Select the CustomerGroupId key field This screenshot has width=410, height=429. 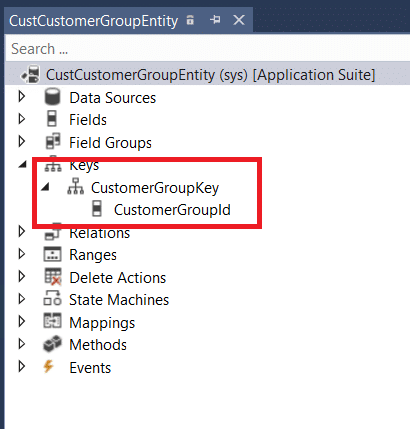(172, 210)
